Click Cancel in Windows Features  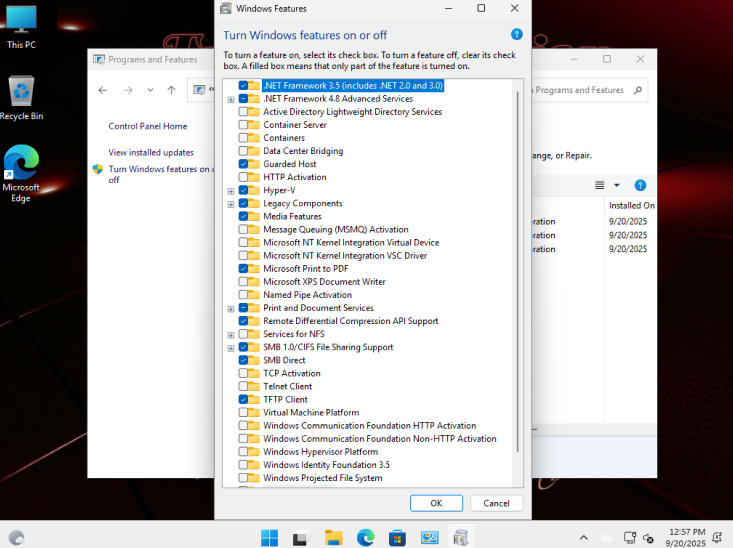tap(496, 503)
